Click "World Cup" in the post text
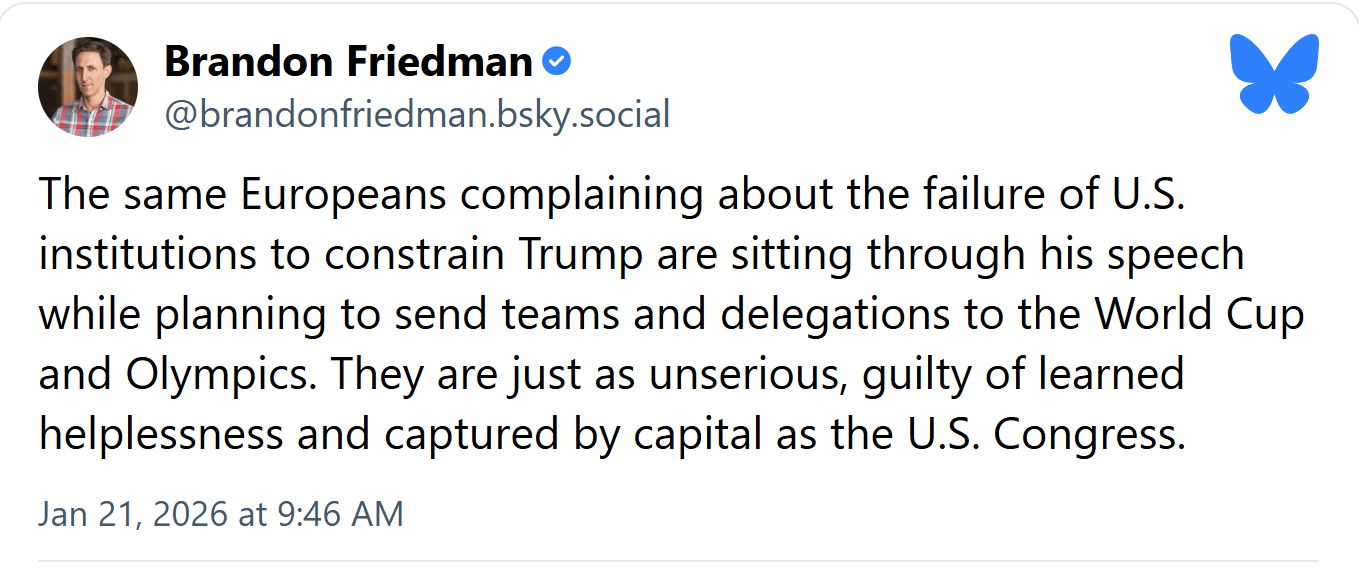Viewport: 1359px width, 575px height. pyautogui.click(x=1199, y=315)
